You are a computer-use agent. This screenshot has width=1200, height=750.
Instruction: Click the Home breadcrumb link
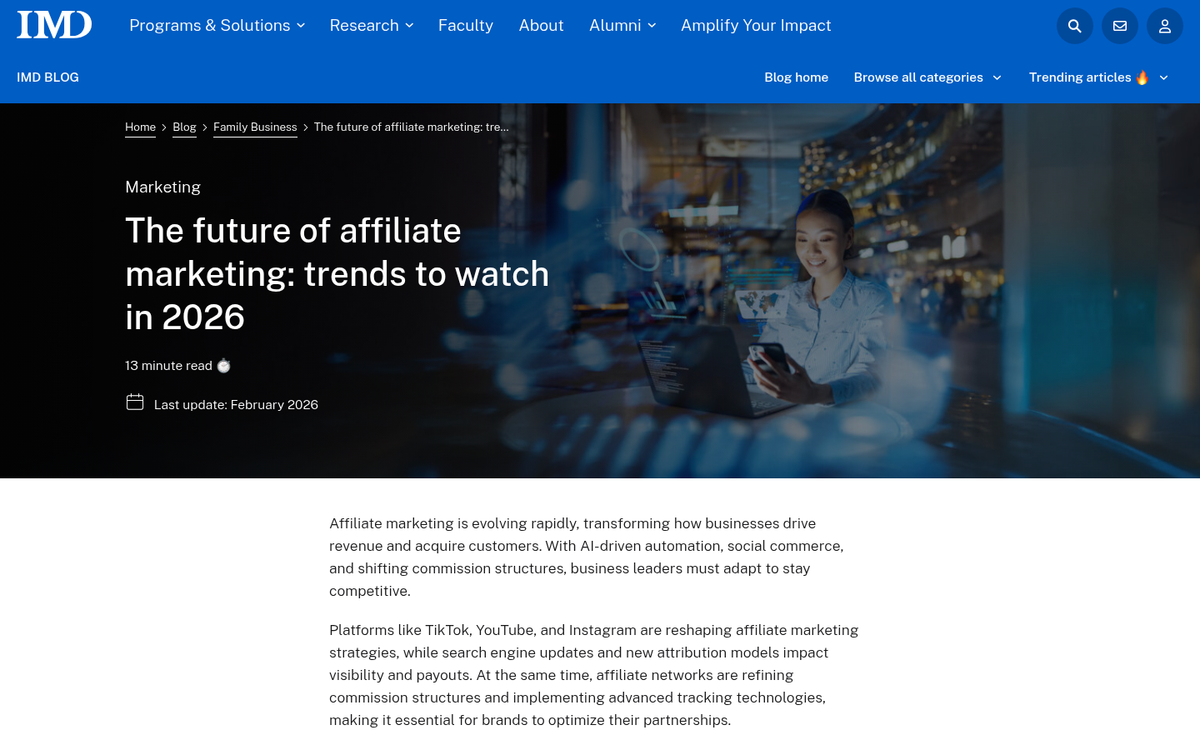[x=140, y=127]
